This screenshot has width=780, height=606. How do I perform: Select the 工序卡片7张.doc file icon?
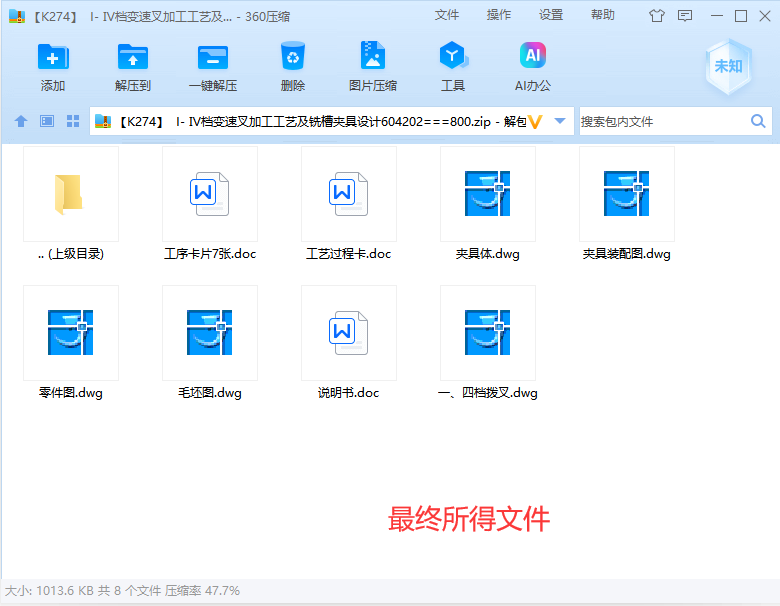(209, 194)
